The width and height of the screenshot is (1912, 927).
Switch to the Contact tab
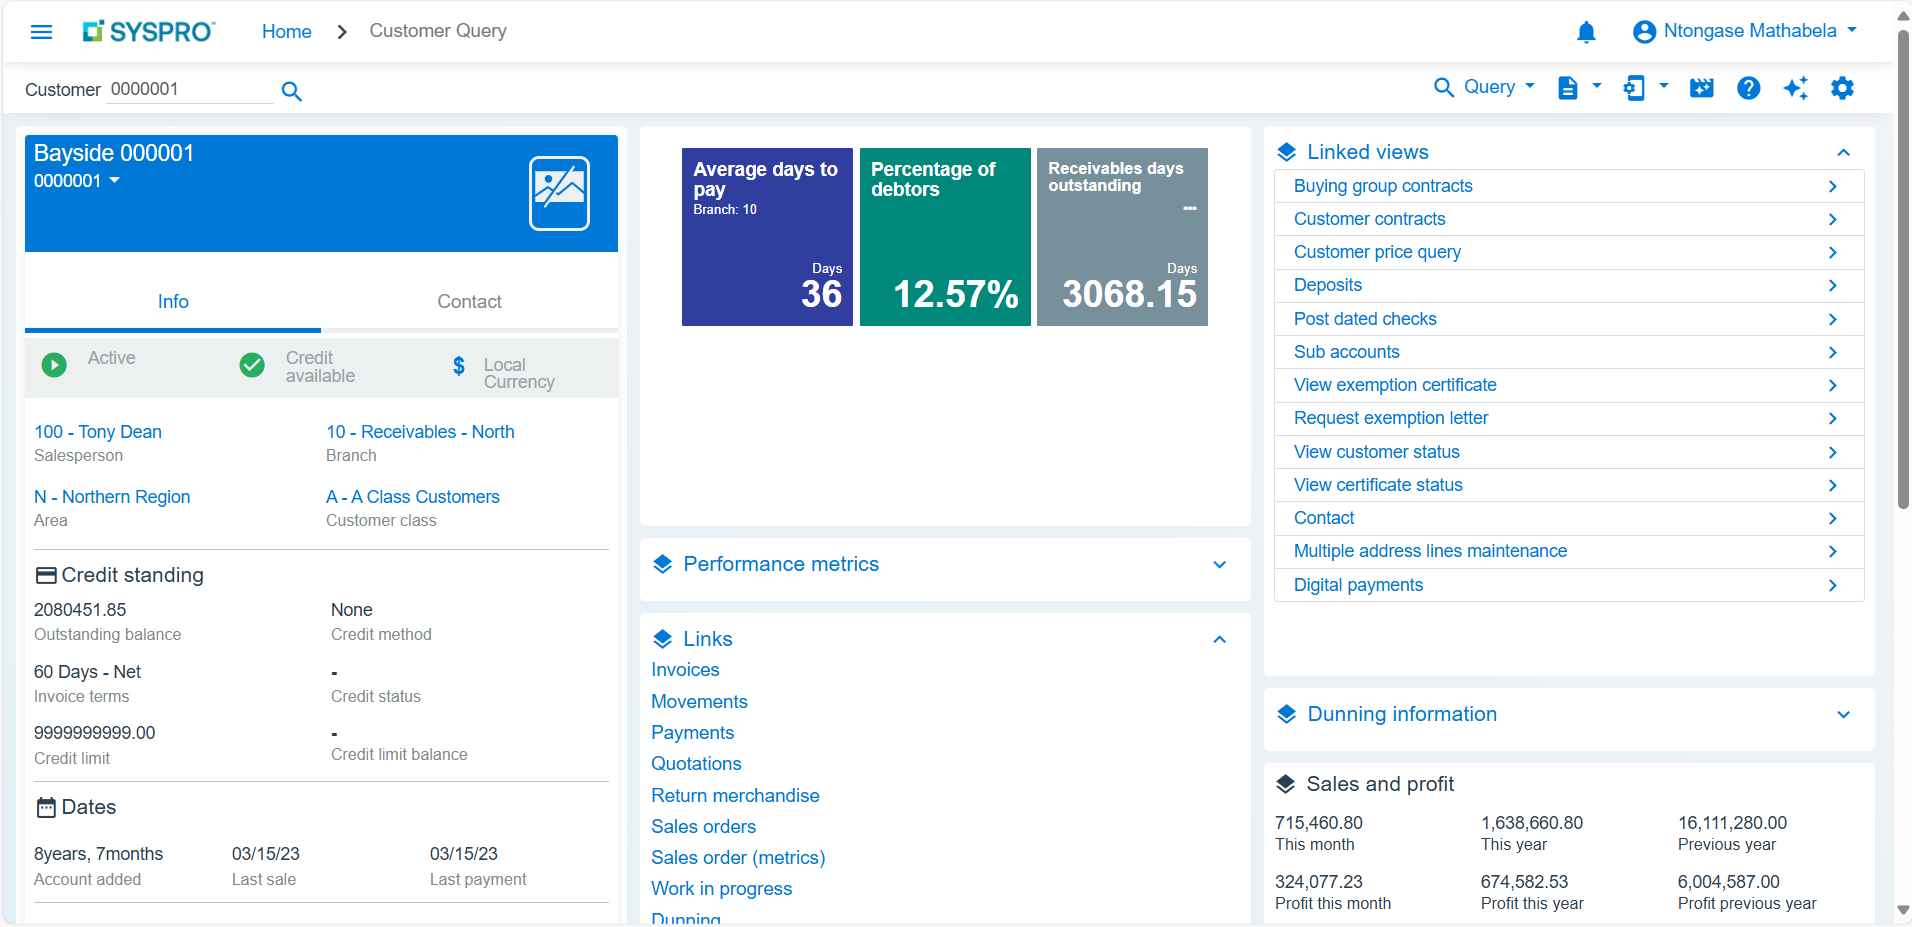469,302
